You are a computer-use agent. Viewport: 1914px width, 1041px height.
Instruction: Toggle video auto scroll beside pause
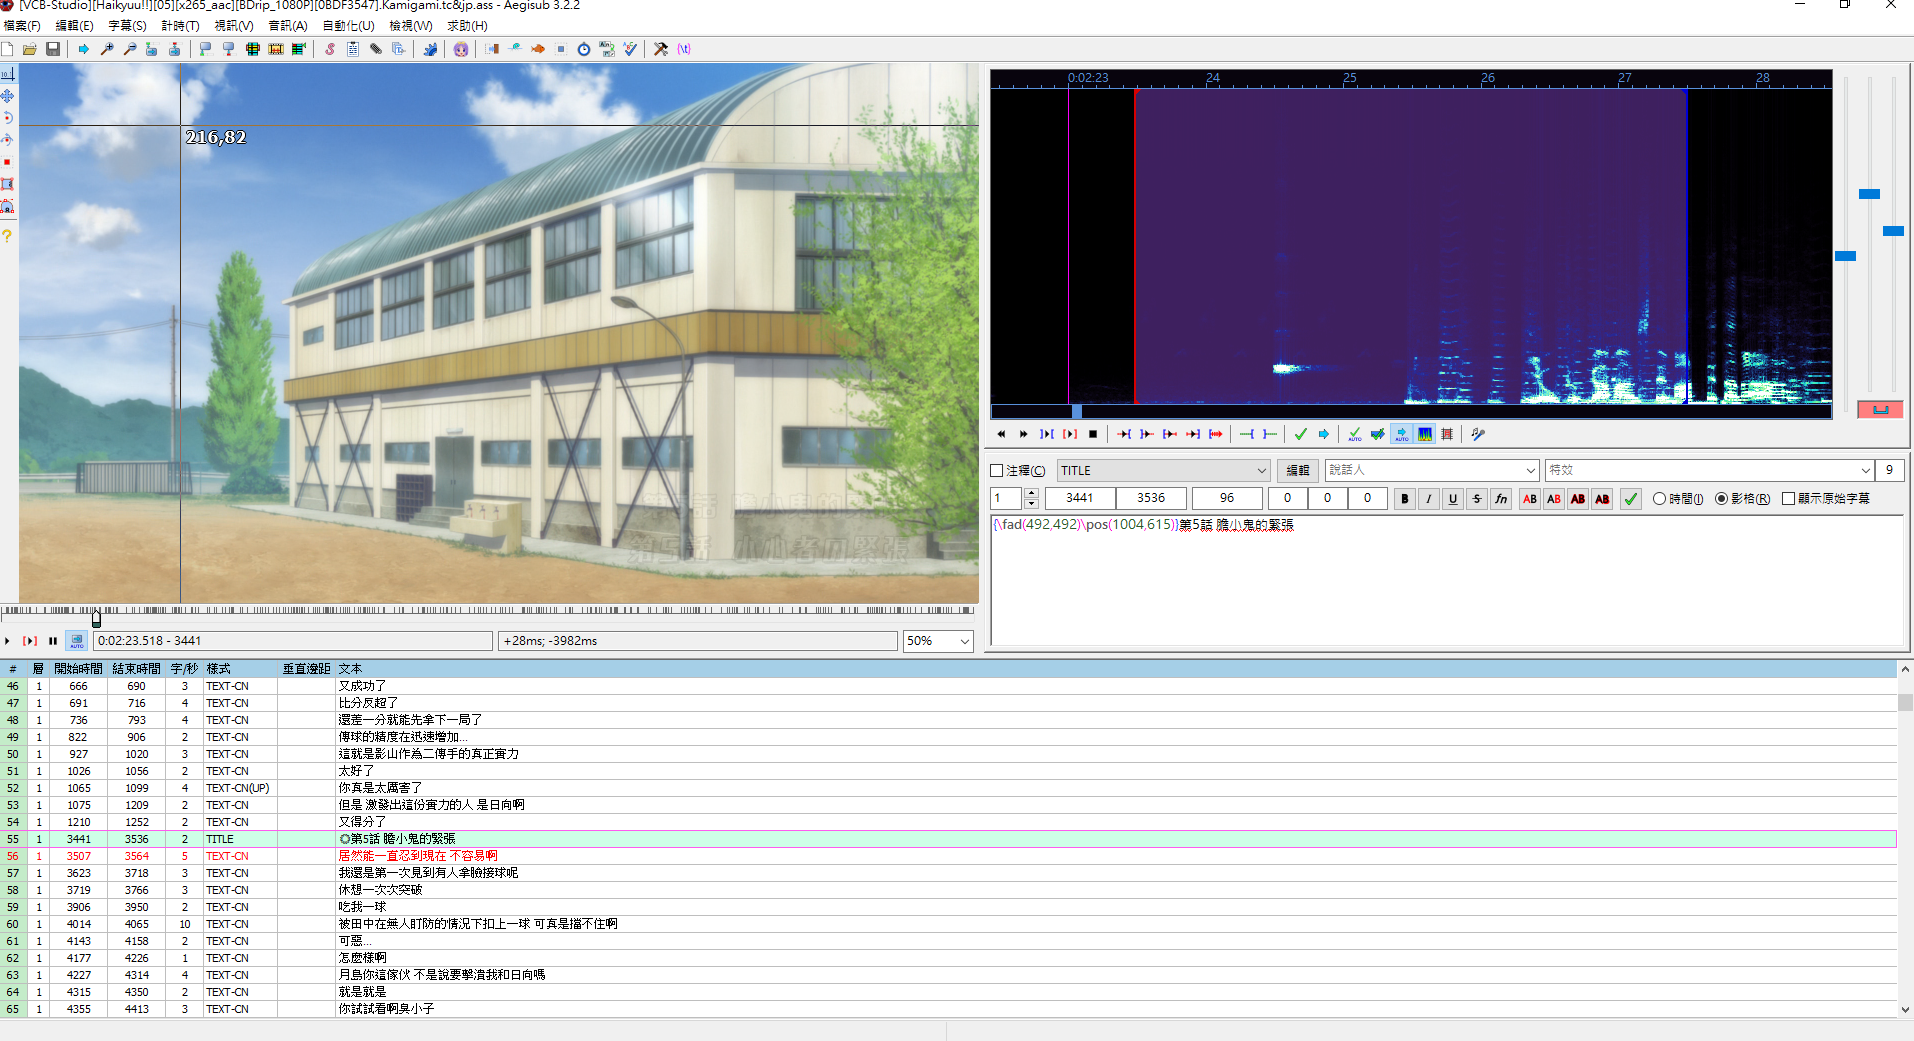(x=77, y=641)
